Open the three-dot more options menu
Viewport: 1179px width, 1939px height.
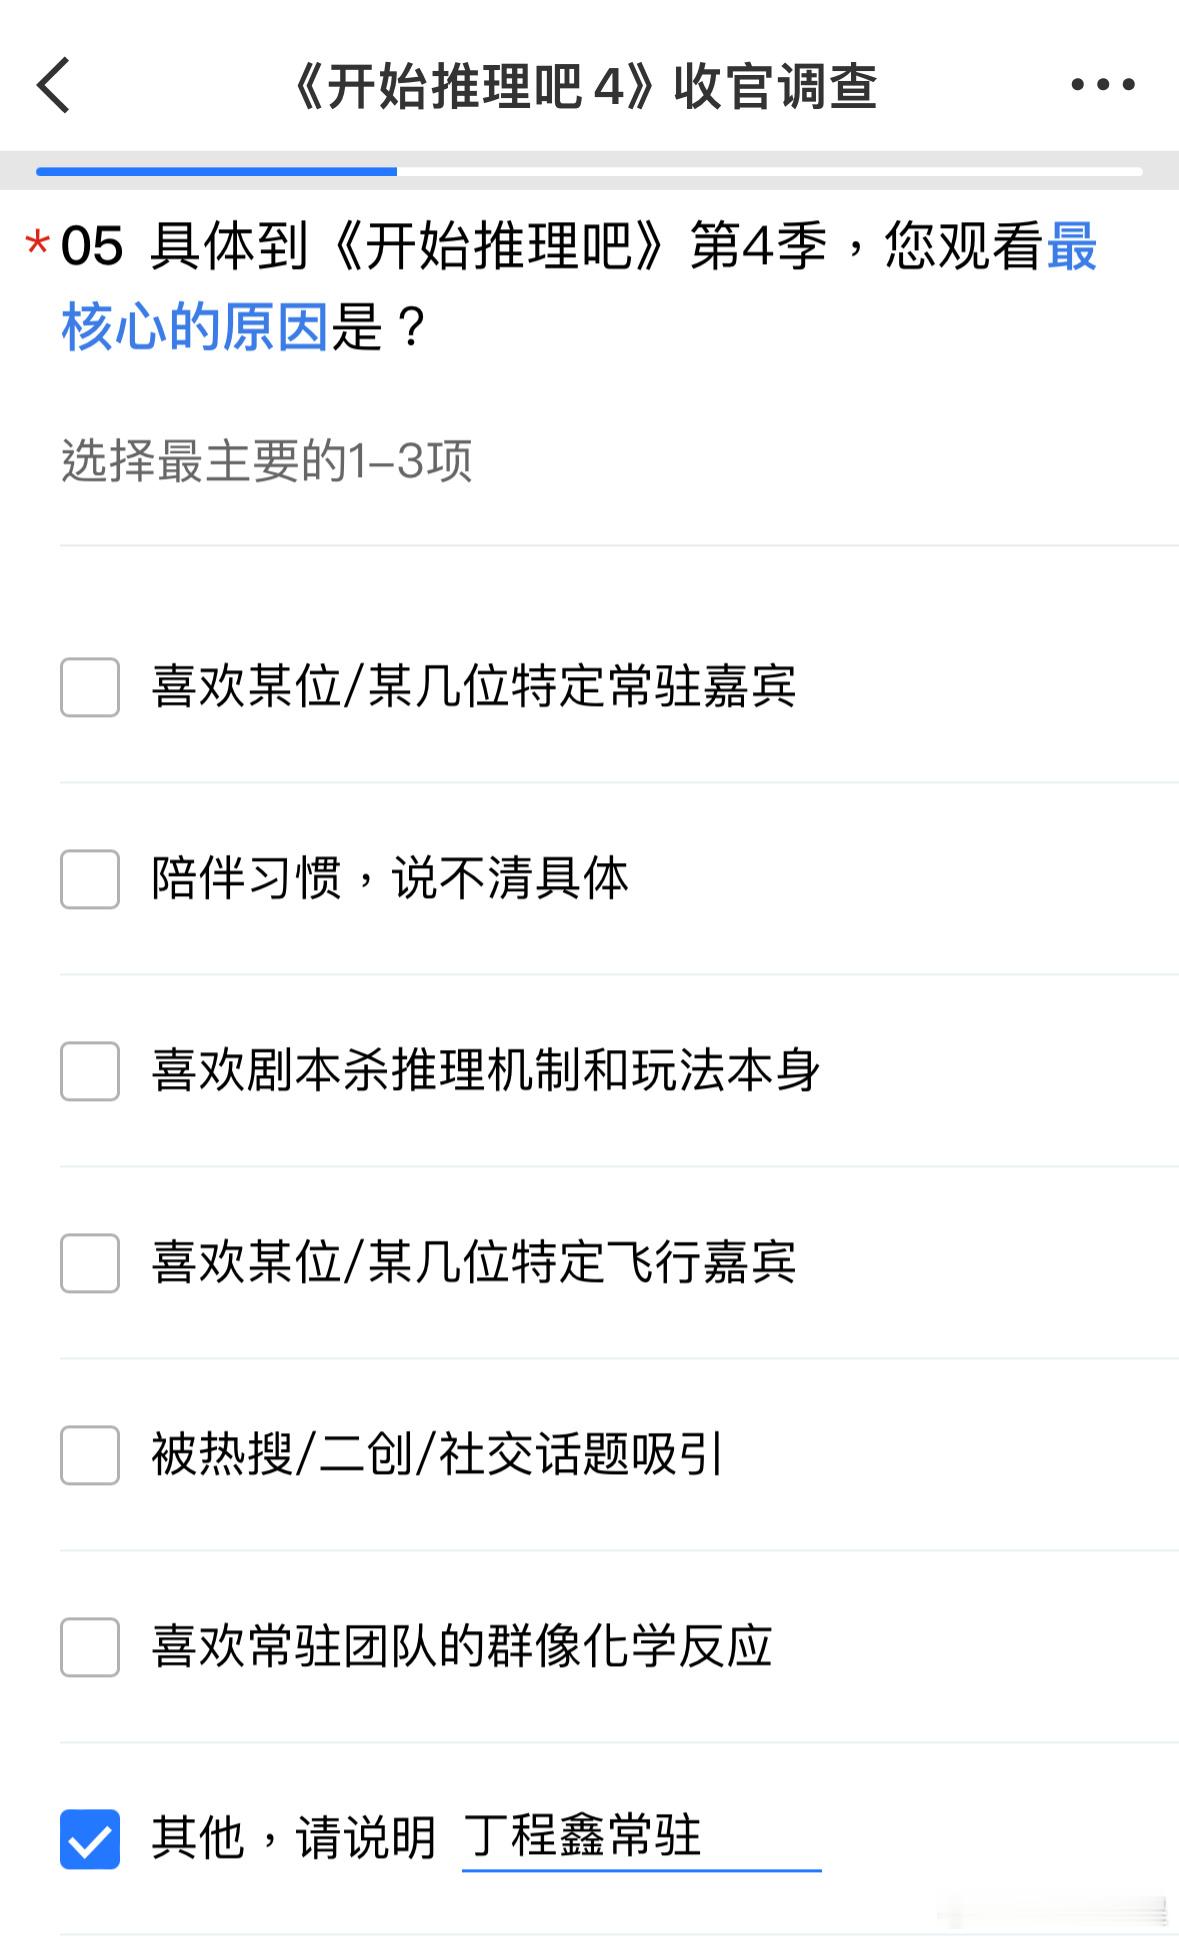click(x=1103, y=85)
